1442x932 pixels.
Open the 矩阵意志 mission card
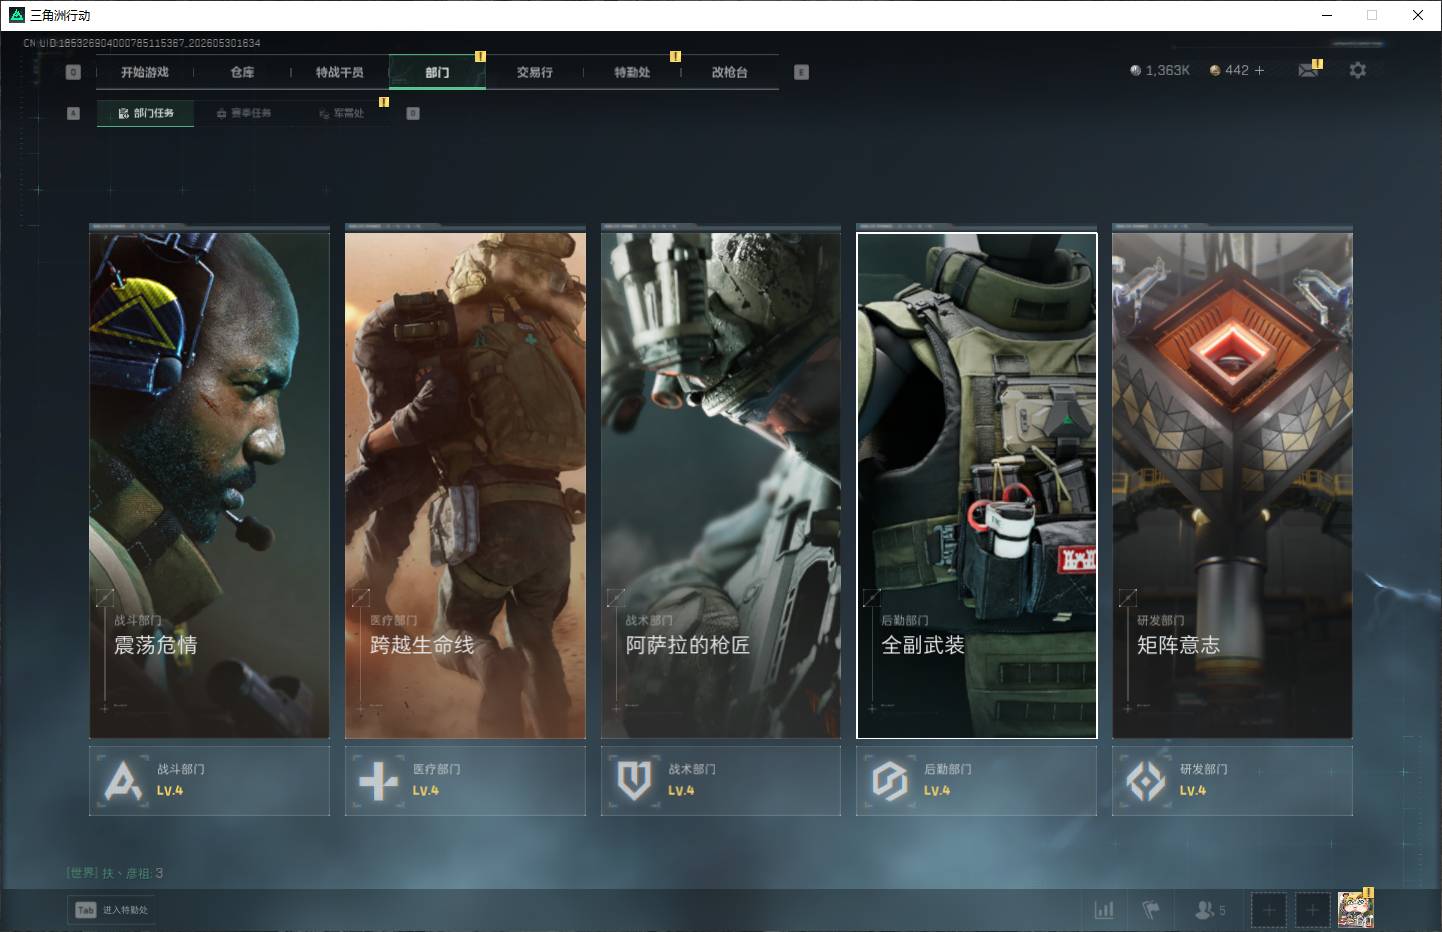(x=1232, y=485)
